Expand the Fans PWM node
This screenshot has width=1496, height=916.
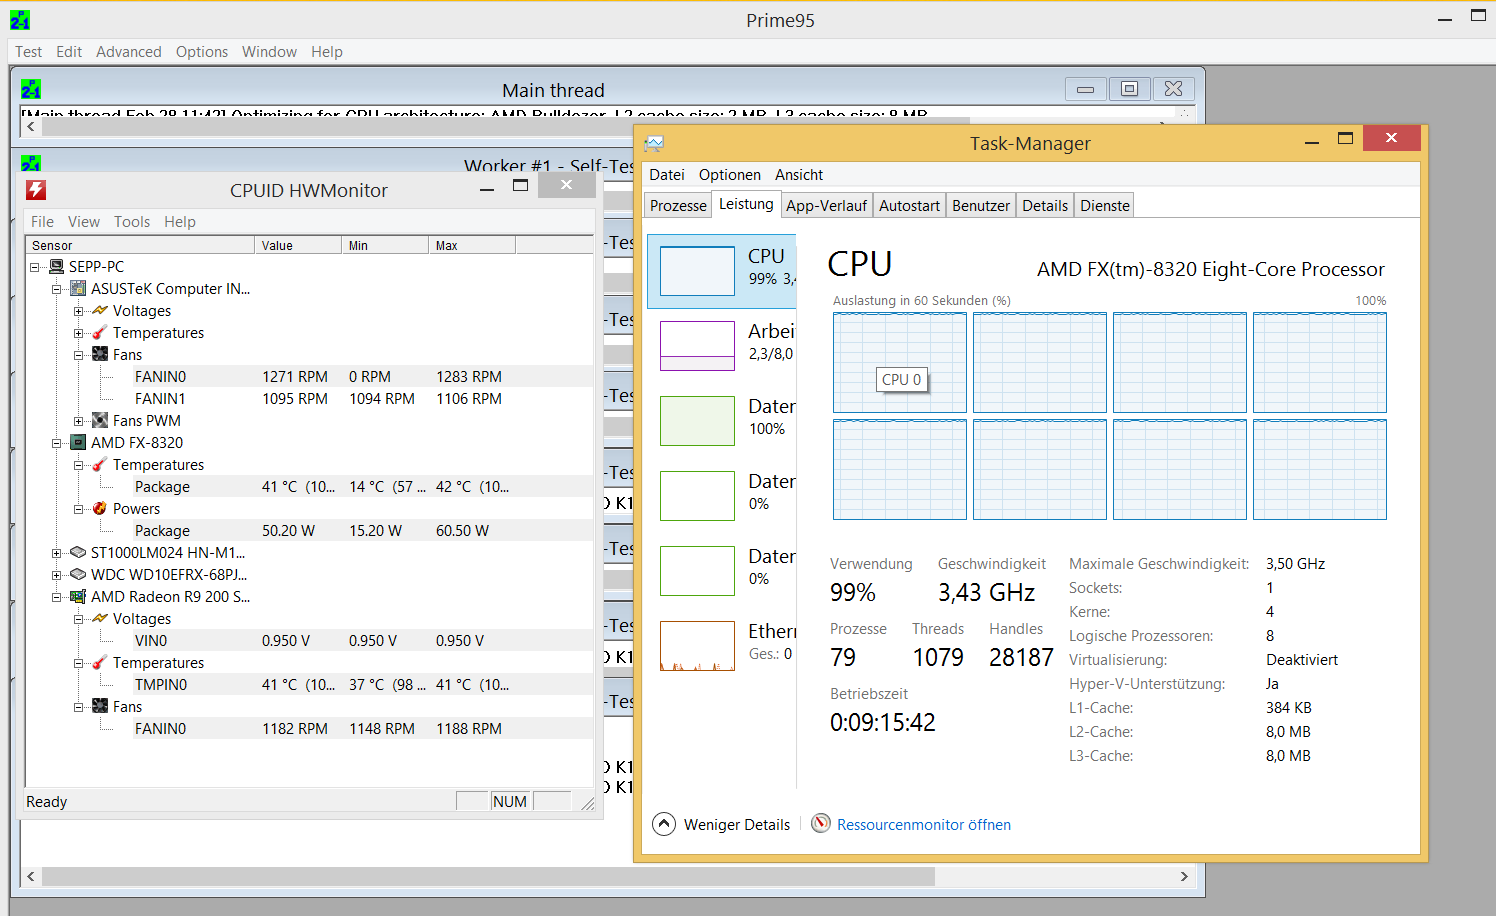tap(79, 421)
